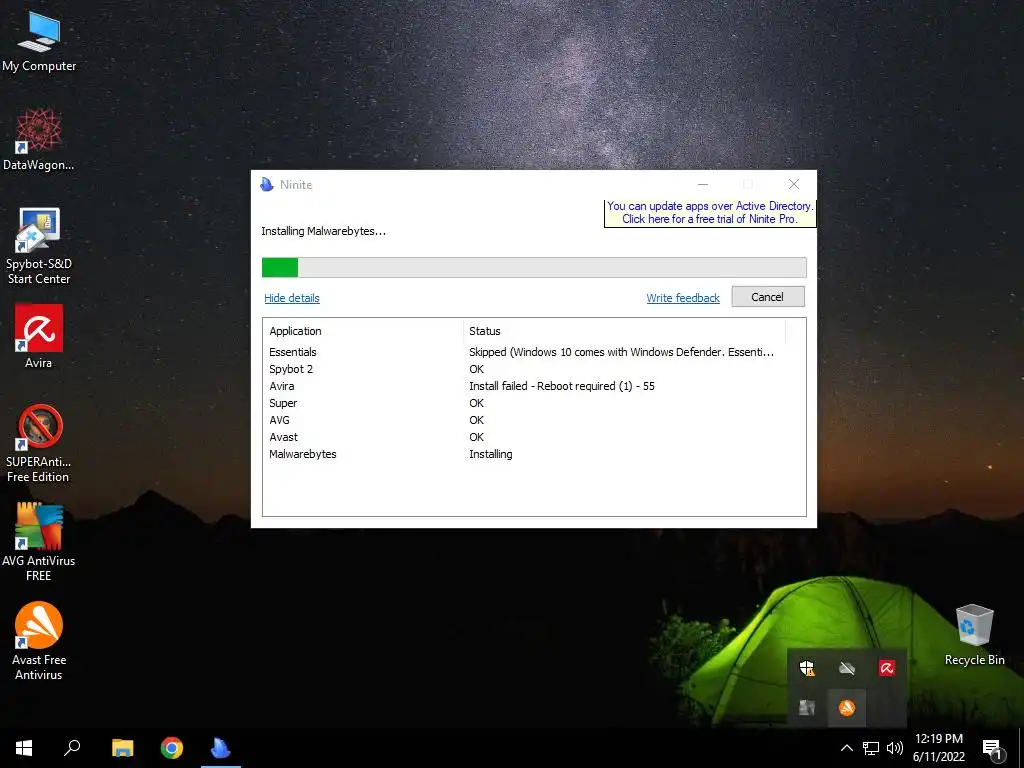Select the Recycle Bin icon

[974, 635]
